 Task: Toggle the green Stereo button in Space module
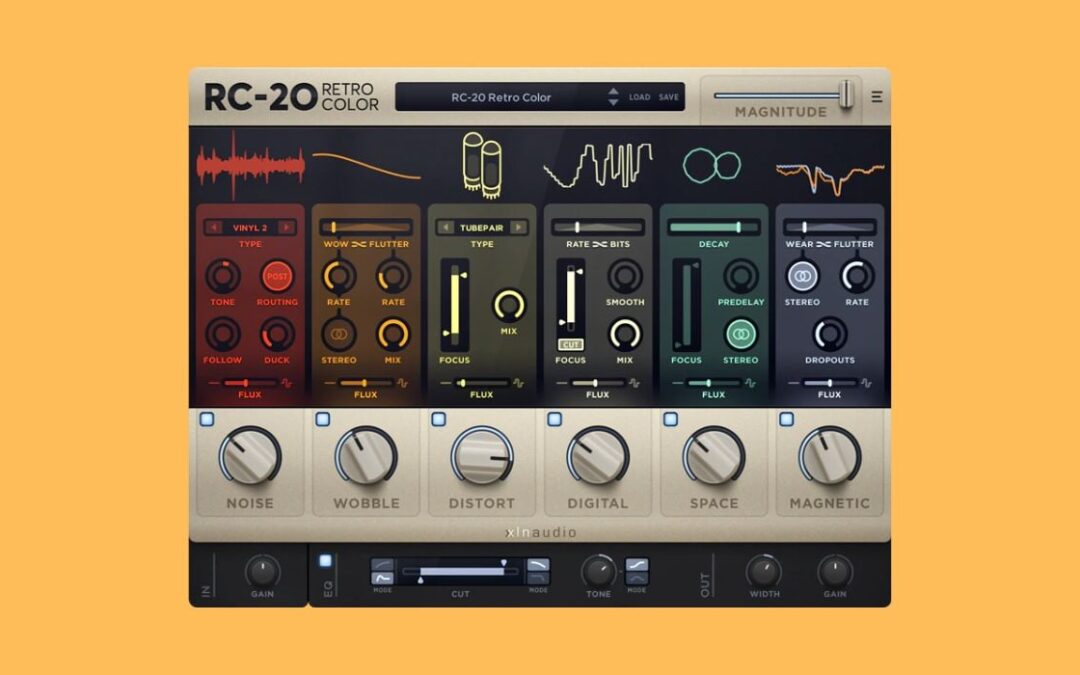[x=740, y=335]
